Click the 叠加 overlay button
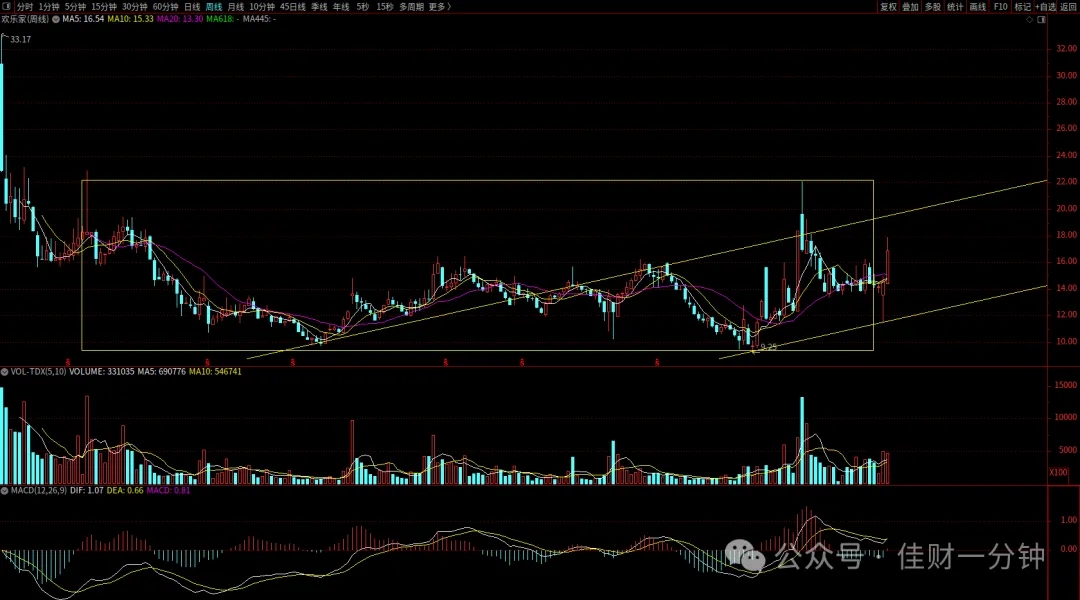Viewport: 1080px width, 600px height. (911, 7)
